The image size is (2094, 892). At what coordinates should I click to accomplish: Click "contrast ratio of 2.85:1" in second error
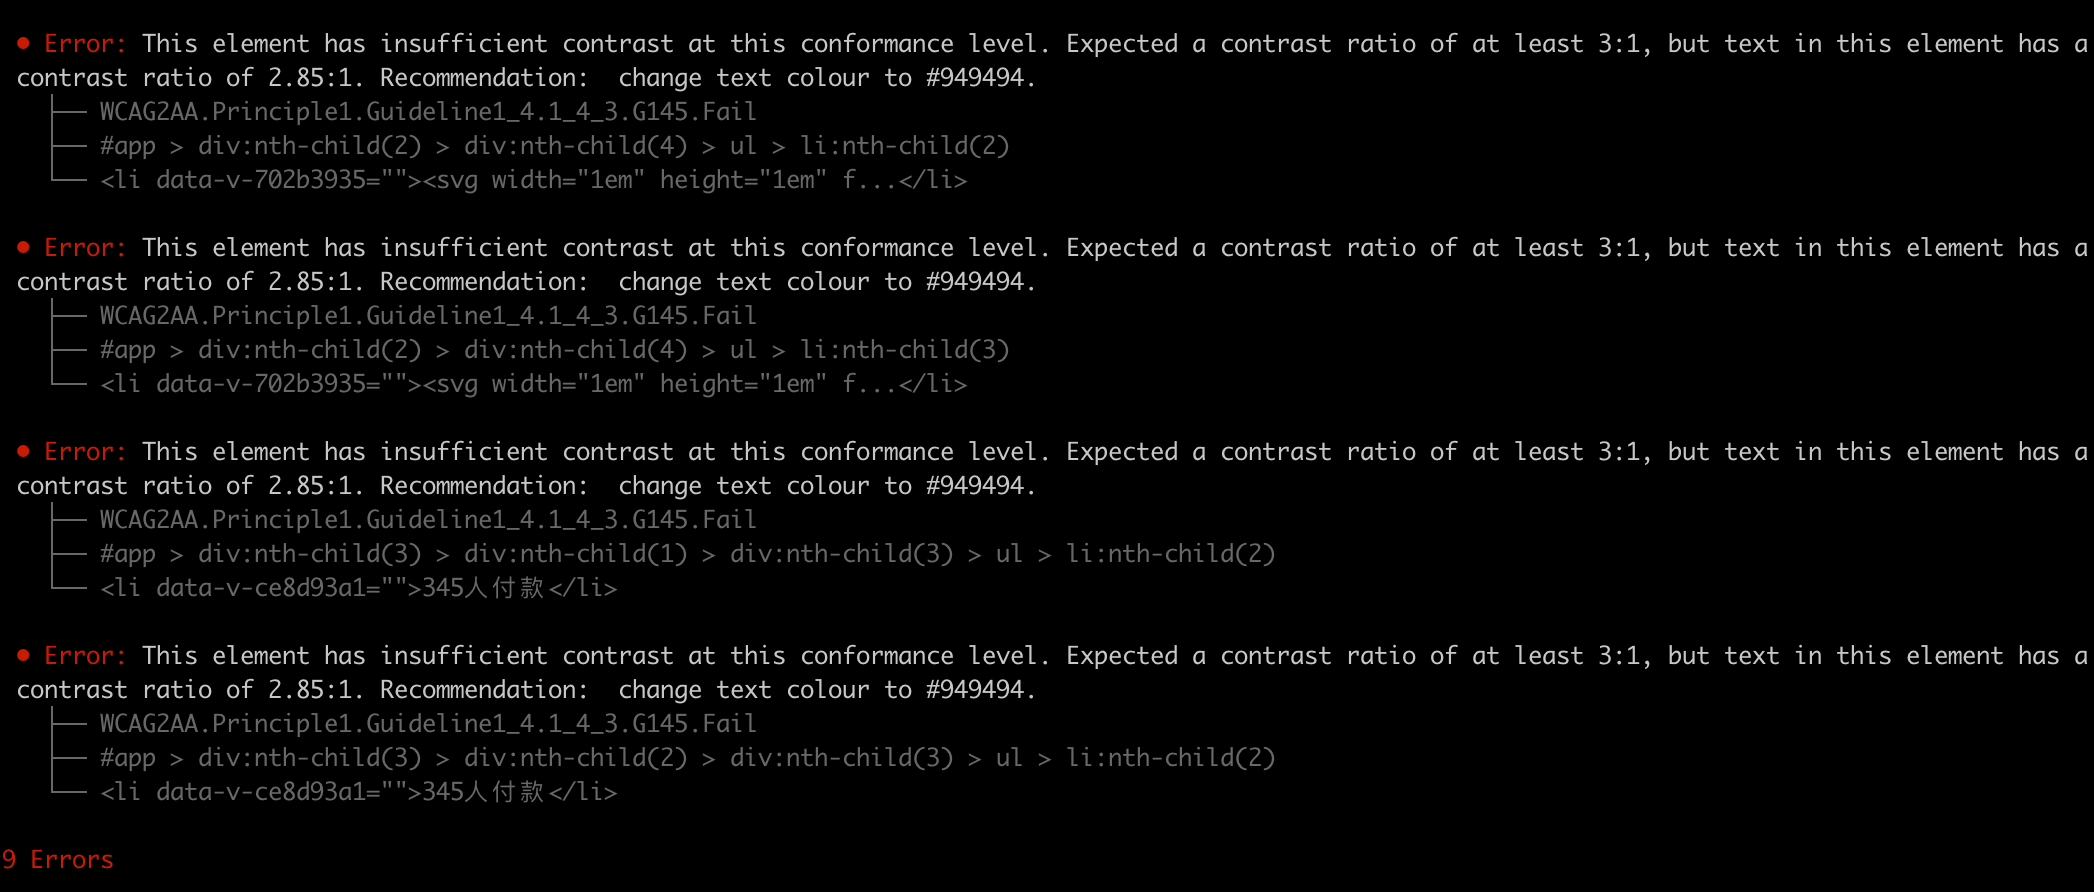[x=190, y=282]
